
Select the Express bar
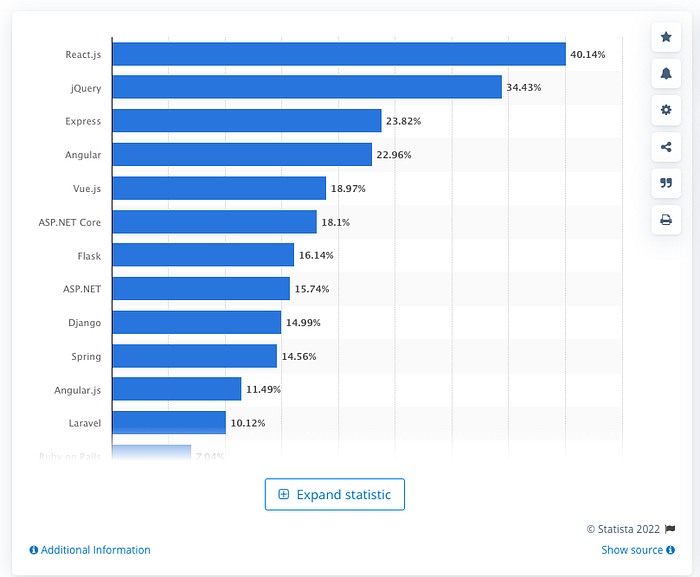(x=247, y=121)
